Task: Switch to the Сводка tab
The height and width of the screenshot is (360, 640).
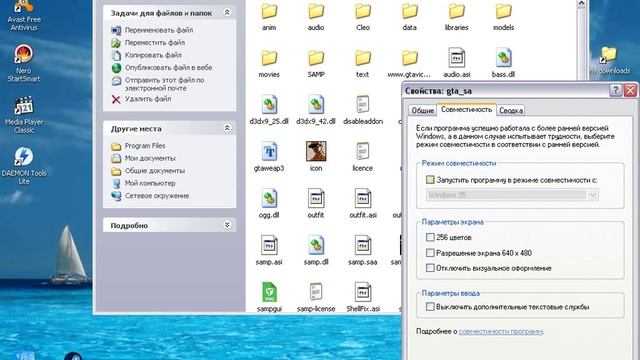Action: pos(511,110)
